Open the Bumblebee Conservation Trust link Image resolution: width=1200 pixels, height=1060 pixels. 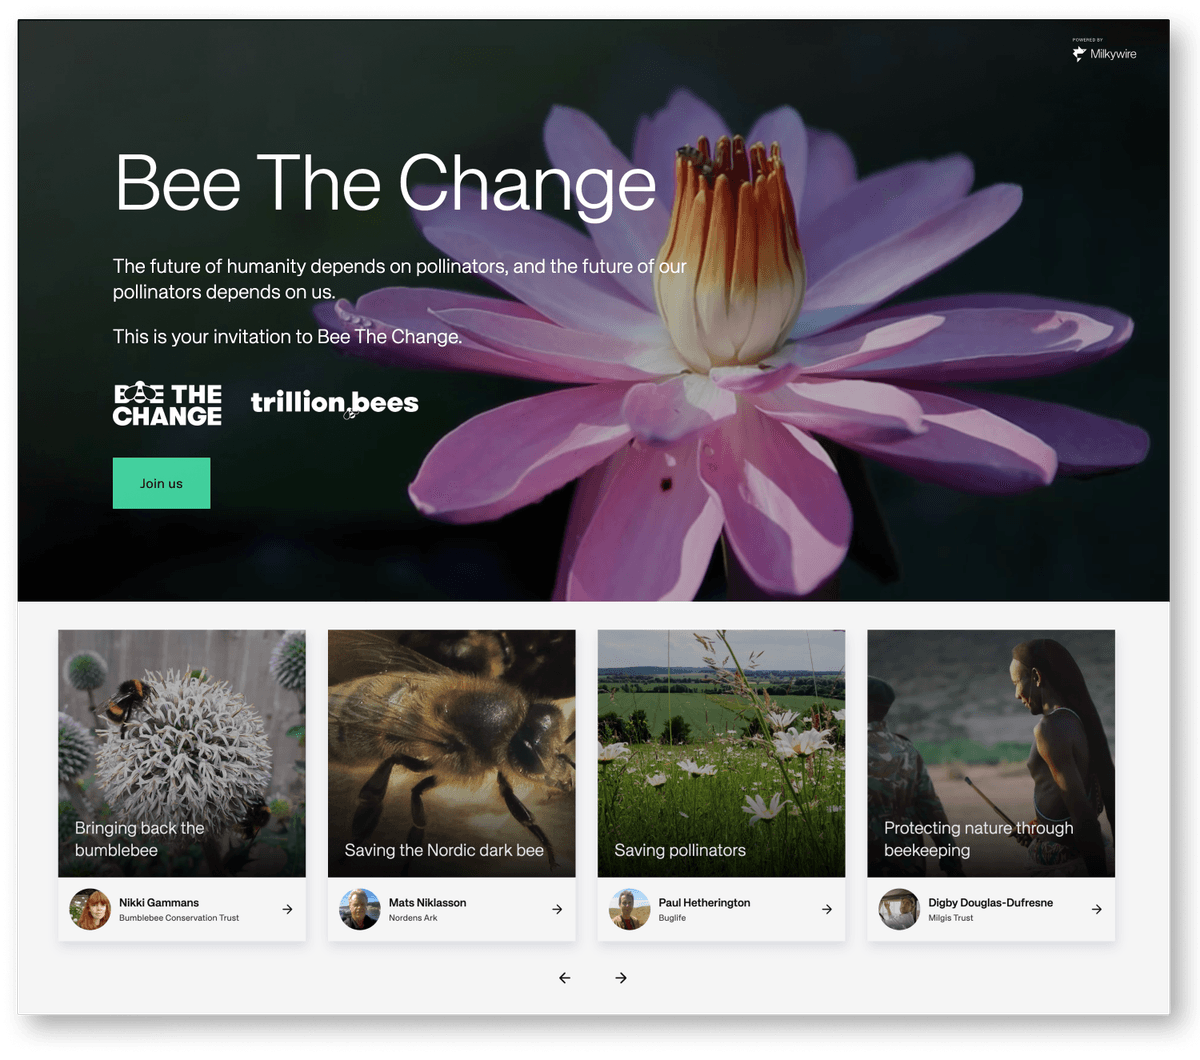[179, 918]
